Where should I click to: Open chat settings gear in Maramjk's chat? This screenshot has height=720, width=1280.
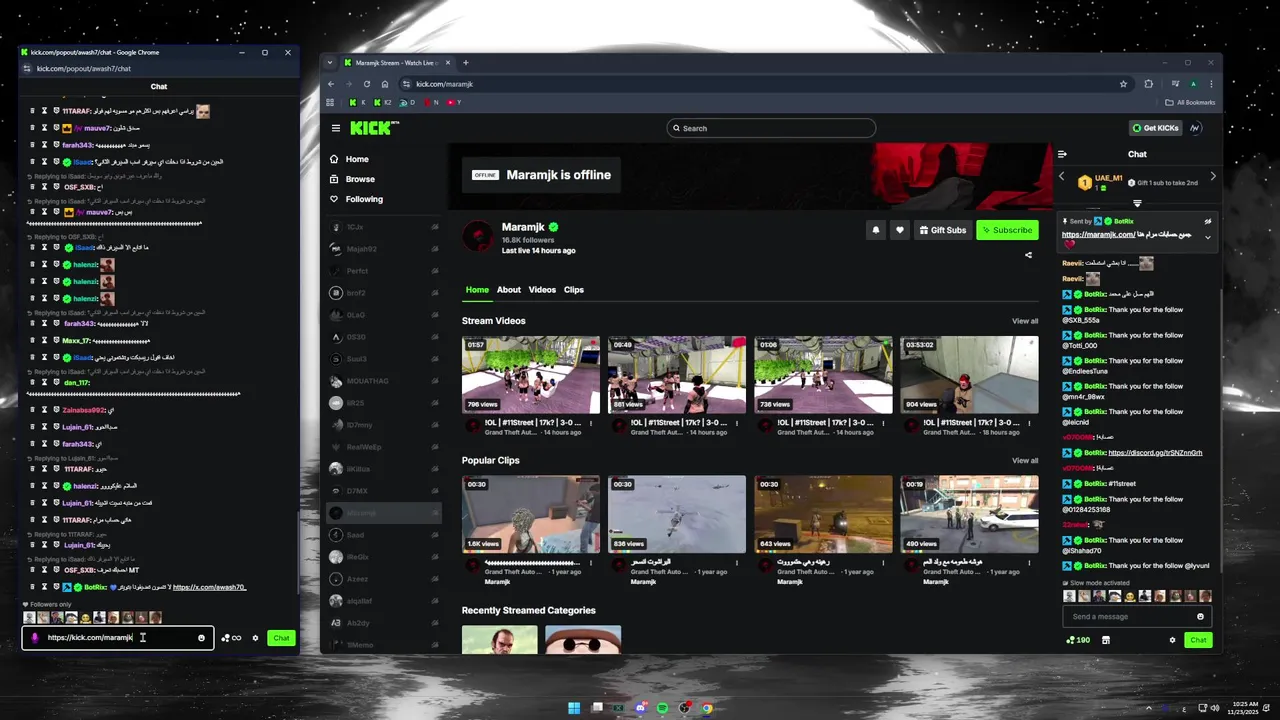click(x=1173, y=640)
